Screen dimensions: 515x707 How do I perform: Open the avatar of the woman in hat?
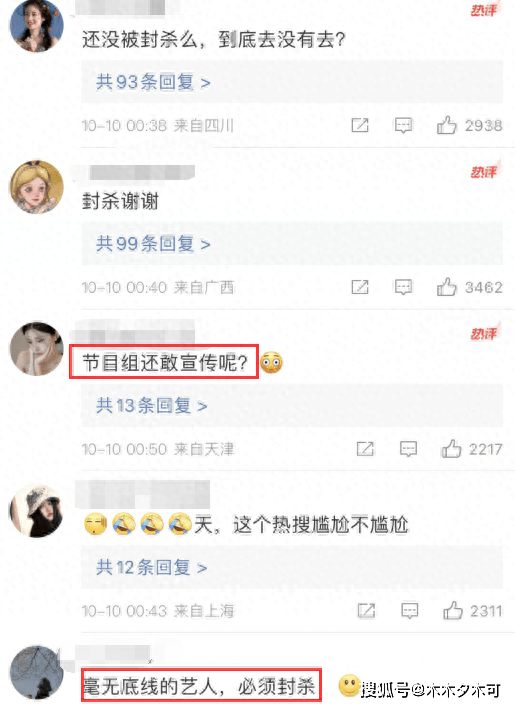[x=37, y=510]
